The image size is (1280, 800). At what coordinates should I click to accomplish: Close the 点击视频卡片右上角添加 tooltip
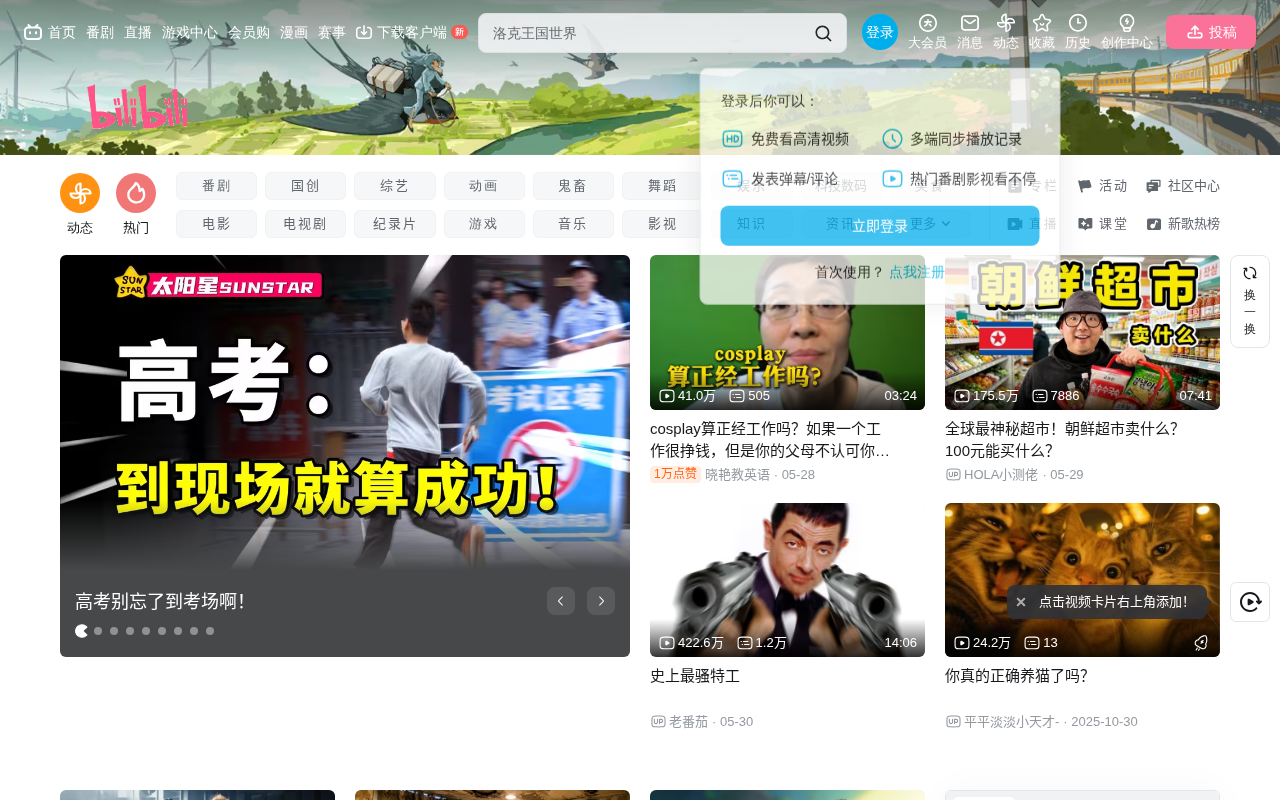point(1021,602)
